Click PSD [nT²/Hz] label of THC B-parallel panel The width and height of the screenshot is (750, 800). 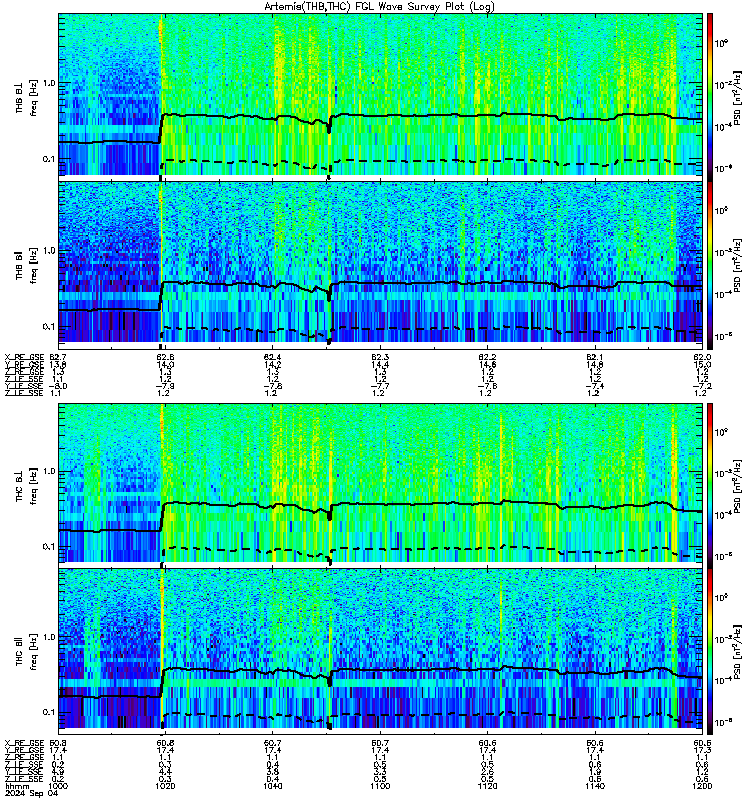738,652
